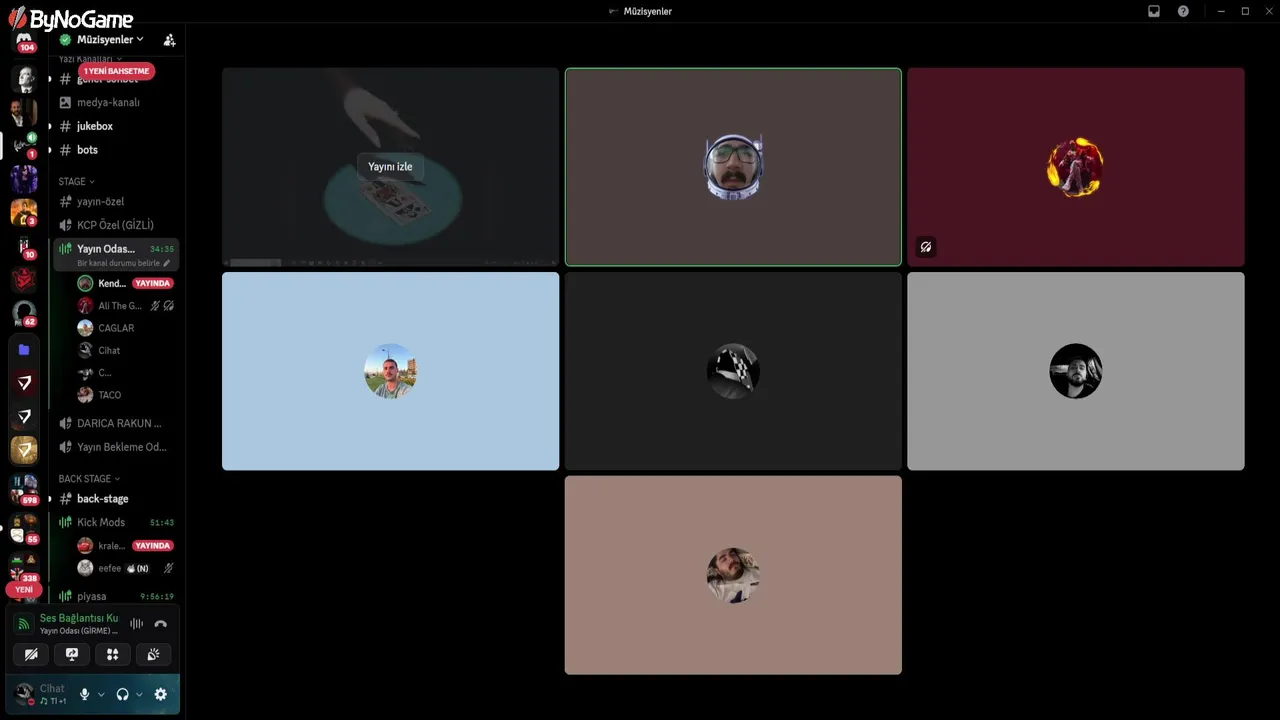Open the server folder with purple icon

[24, 350]
